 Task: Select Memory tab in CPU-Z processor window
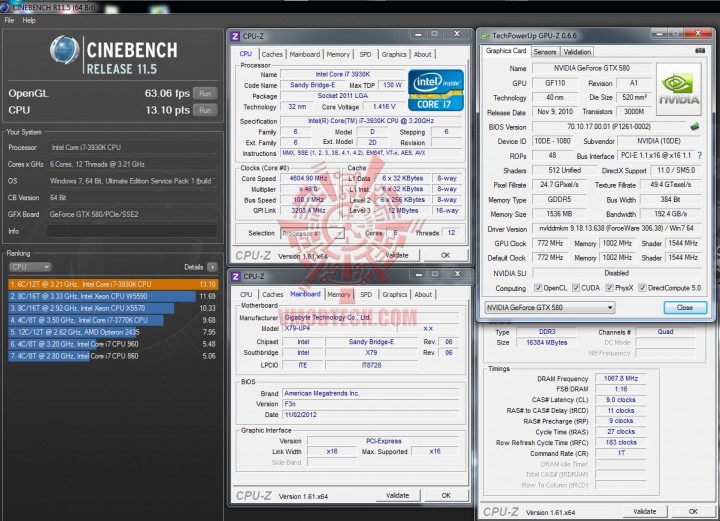pyautogui.click(x=338, y=54)
